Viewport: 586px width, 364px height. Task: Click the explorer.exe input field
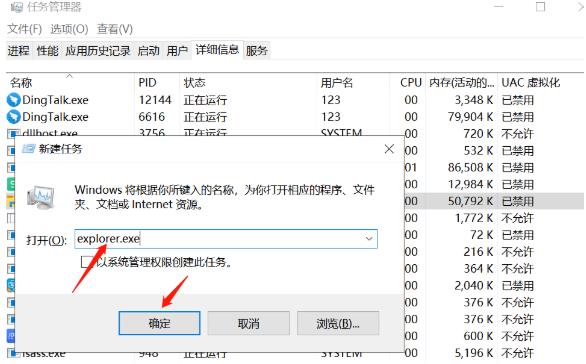tap(226, 239)
